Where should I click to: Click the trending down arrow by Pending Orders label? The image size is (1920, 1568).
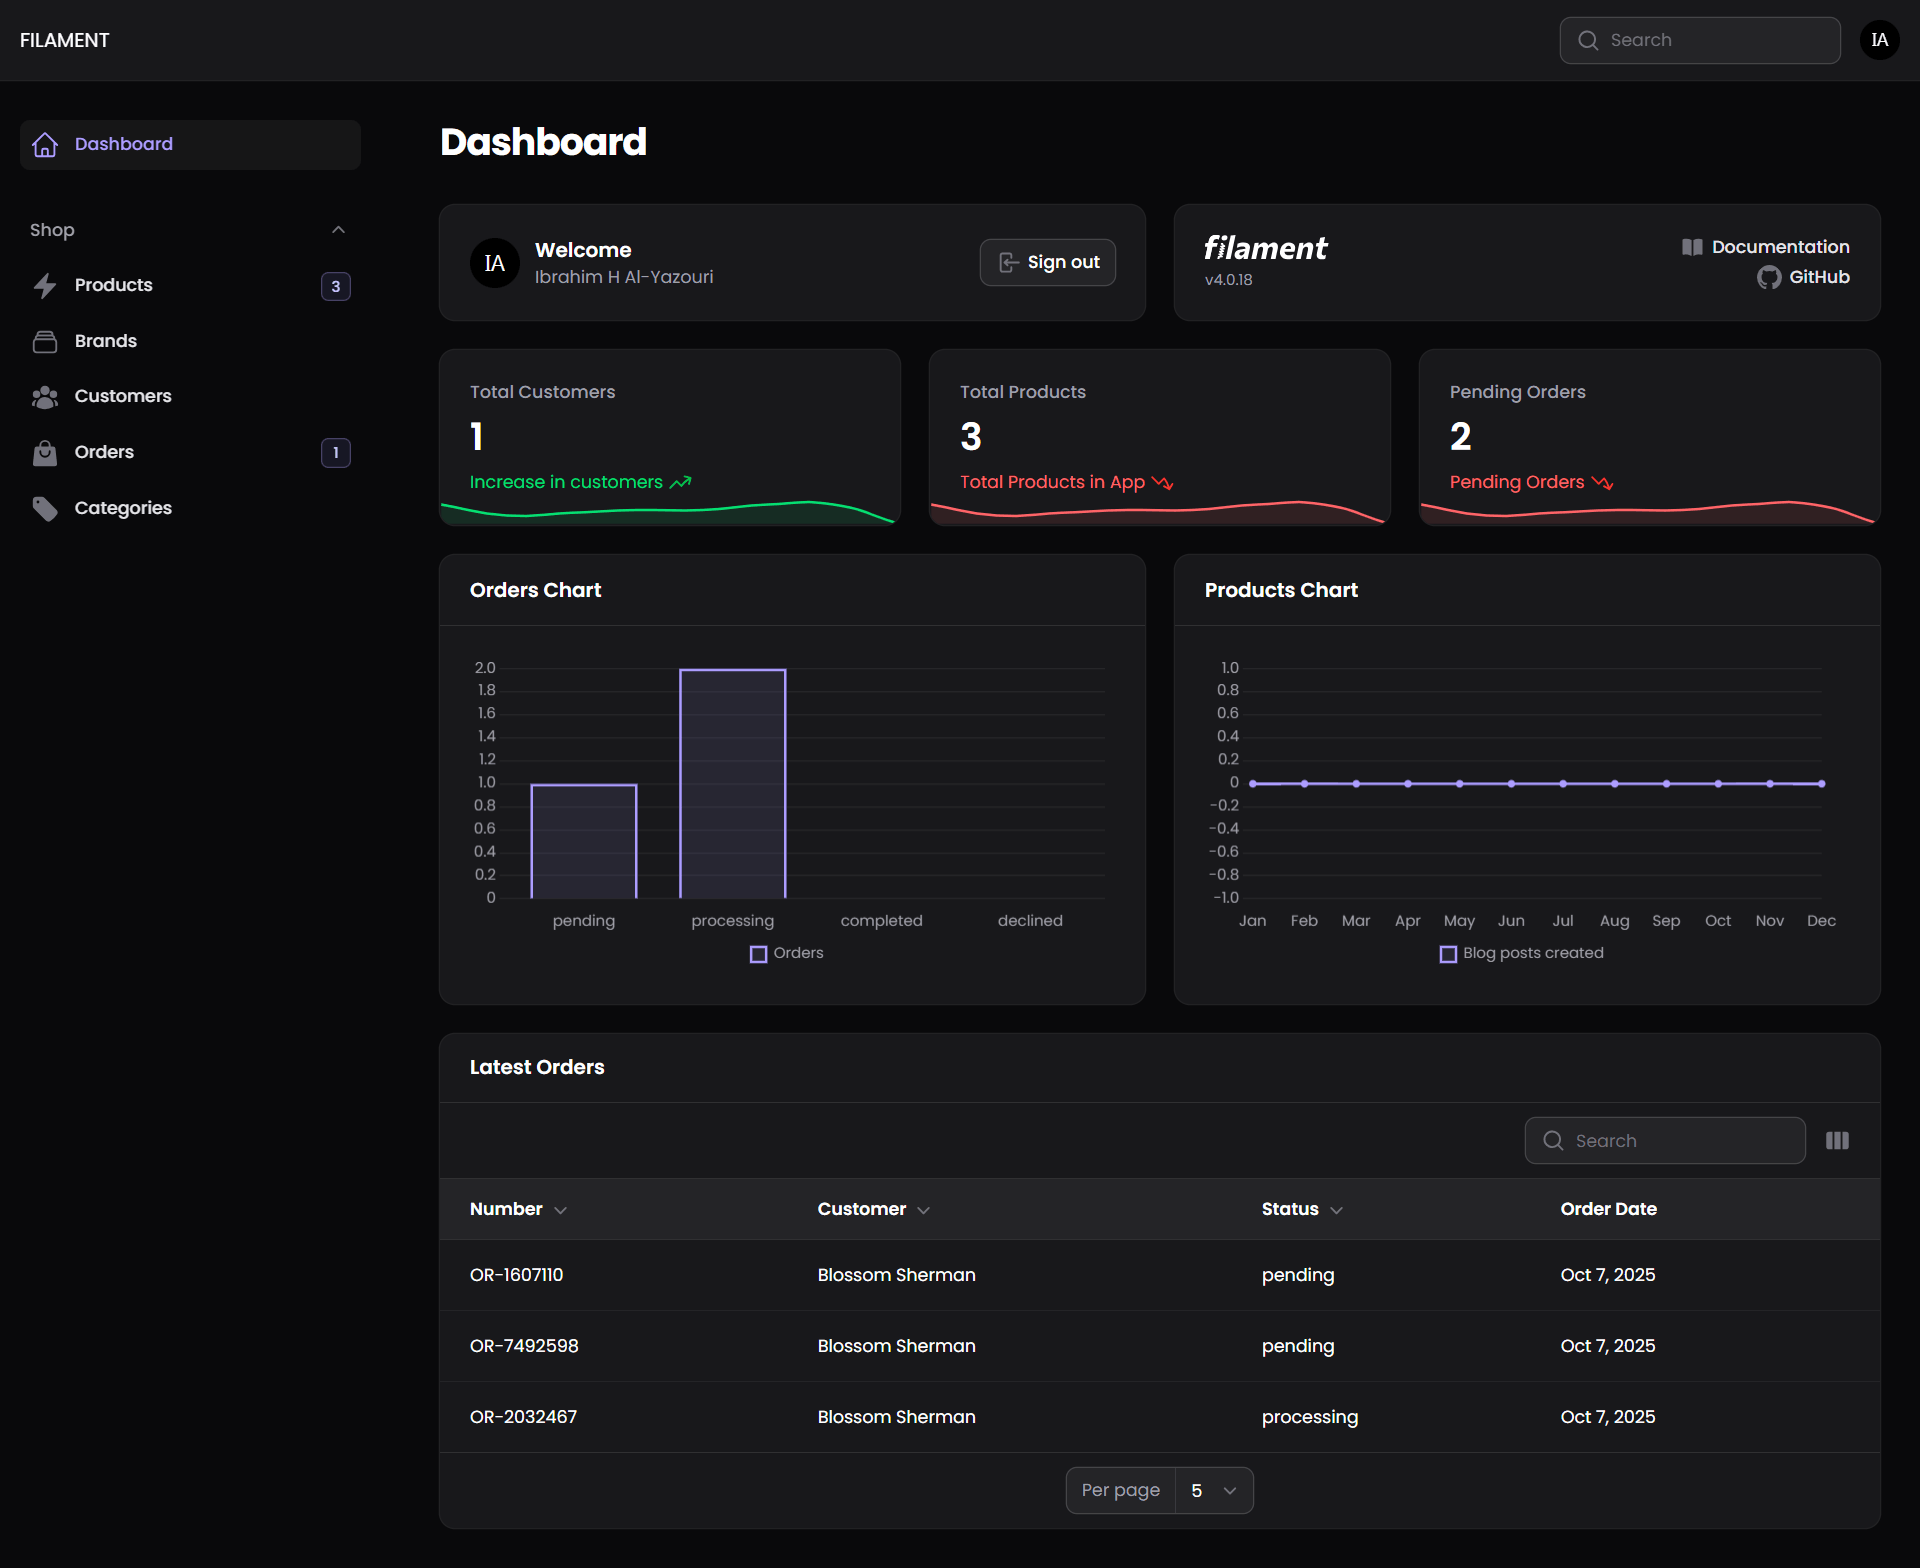point(1603,483)
